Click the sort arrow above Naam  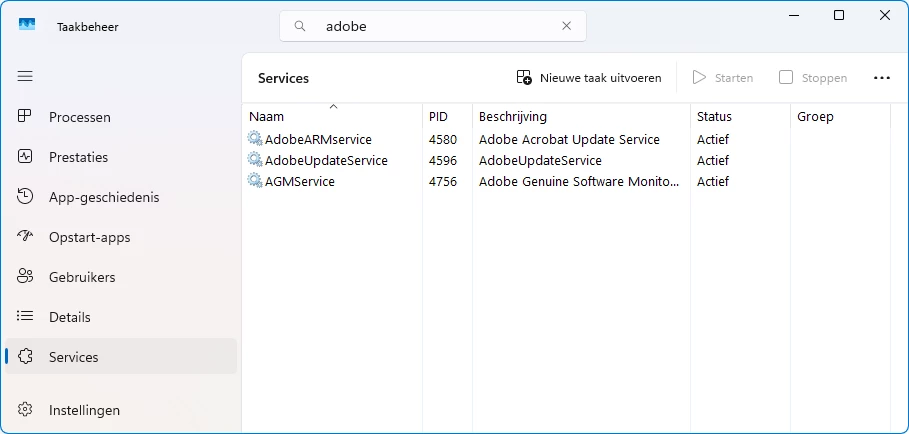(333, 107)
